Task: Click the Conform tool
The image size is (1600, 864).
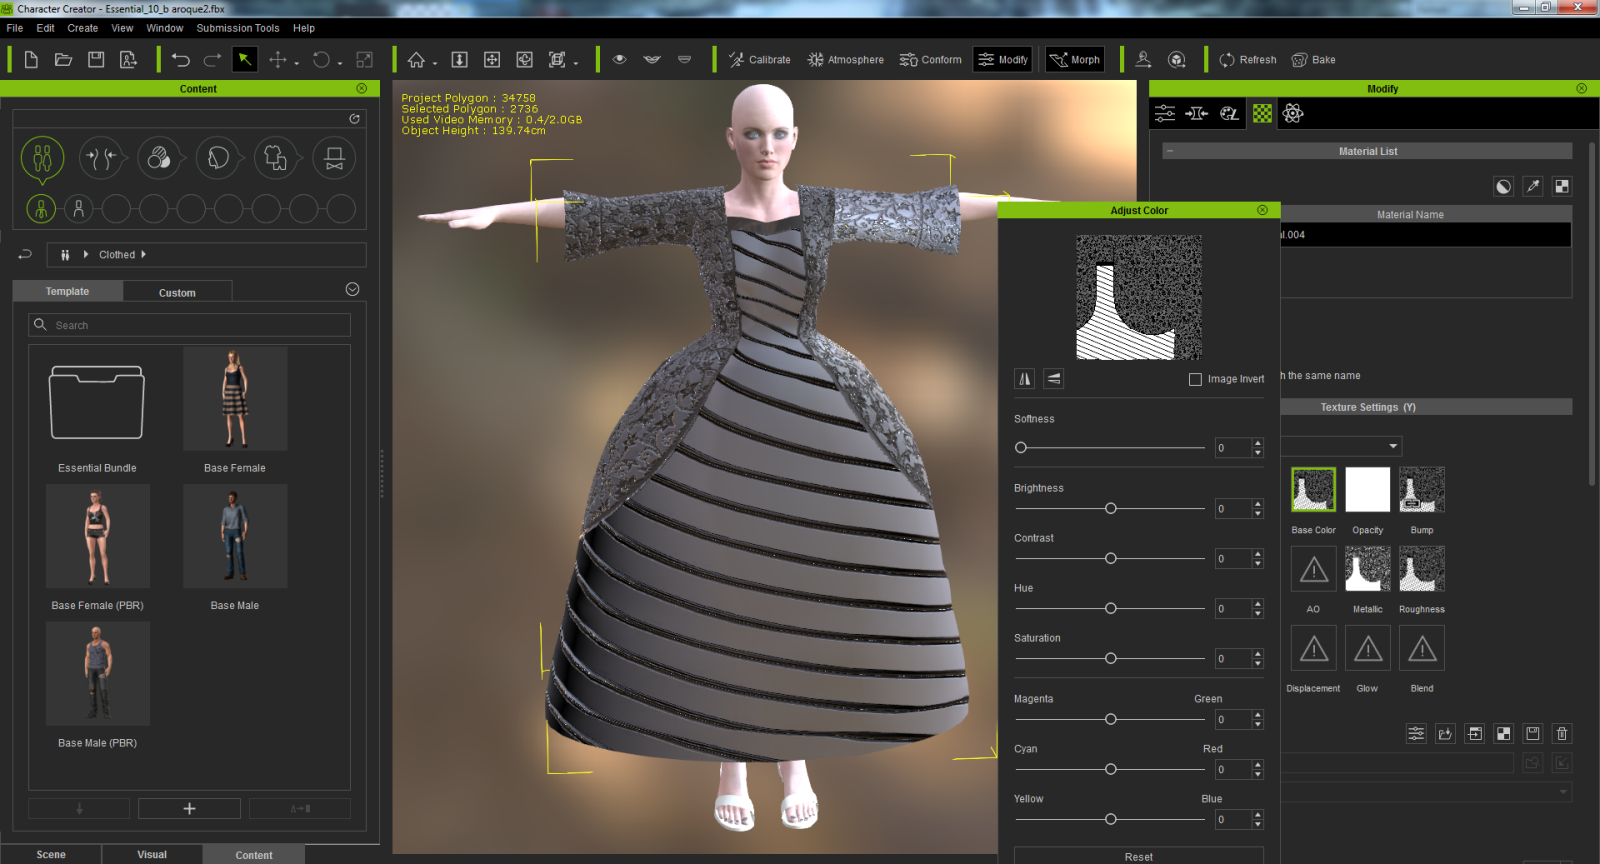Action: click(x=930, y=60)
